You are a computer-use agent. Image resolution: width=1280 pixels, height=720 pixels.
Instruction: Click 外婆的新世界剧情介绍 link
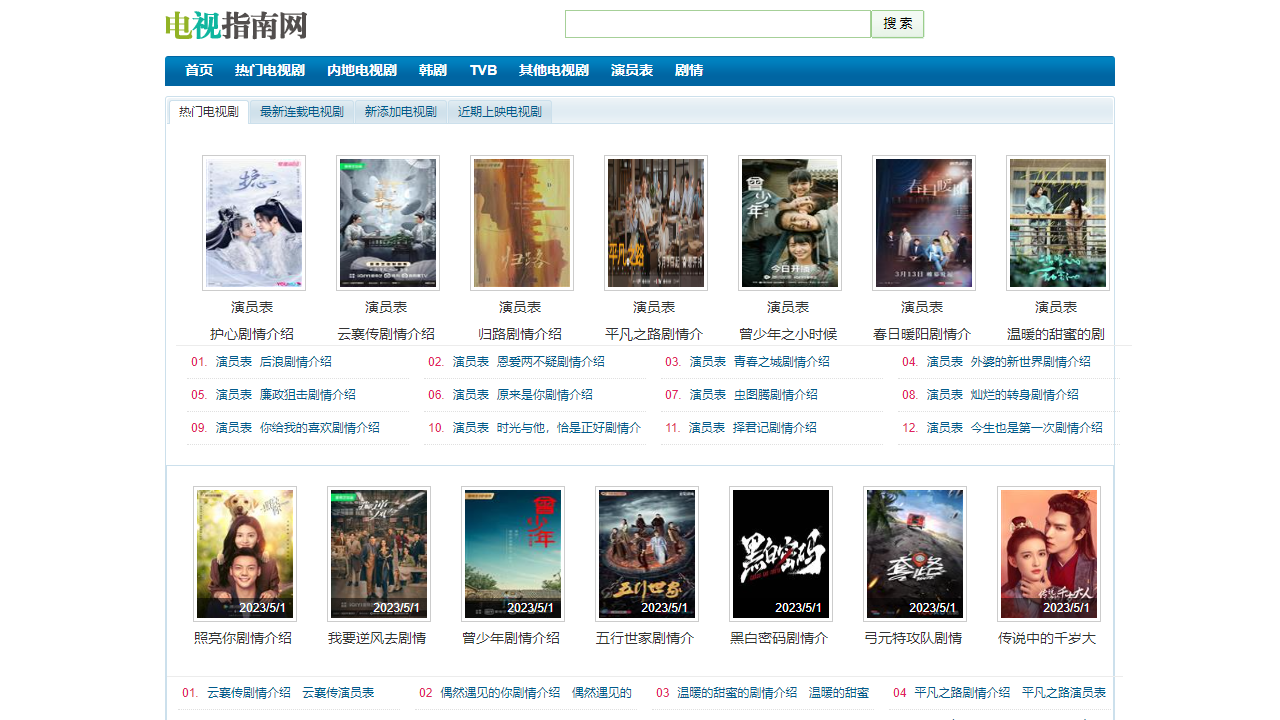[x=1030, y=362]
